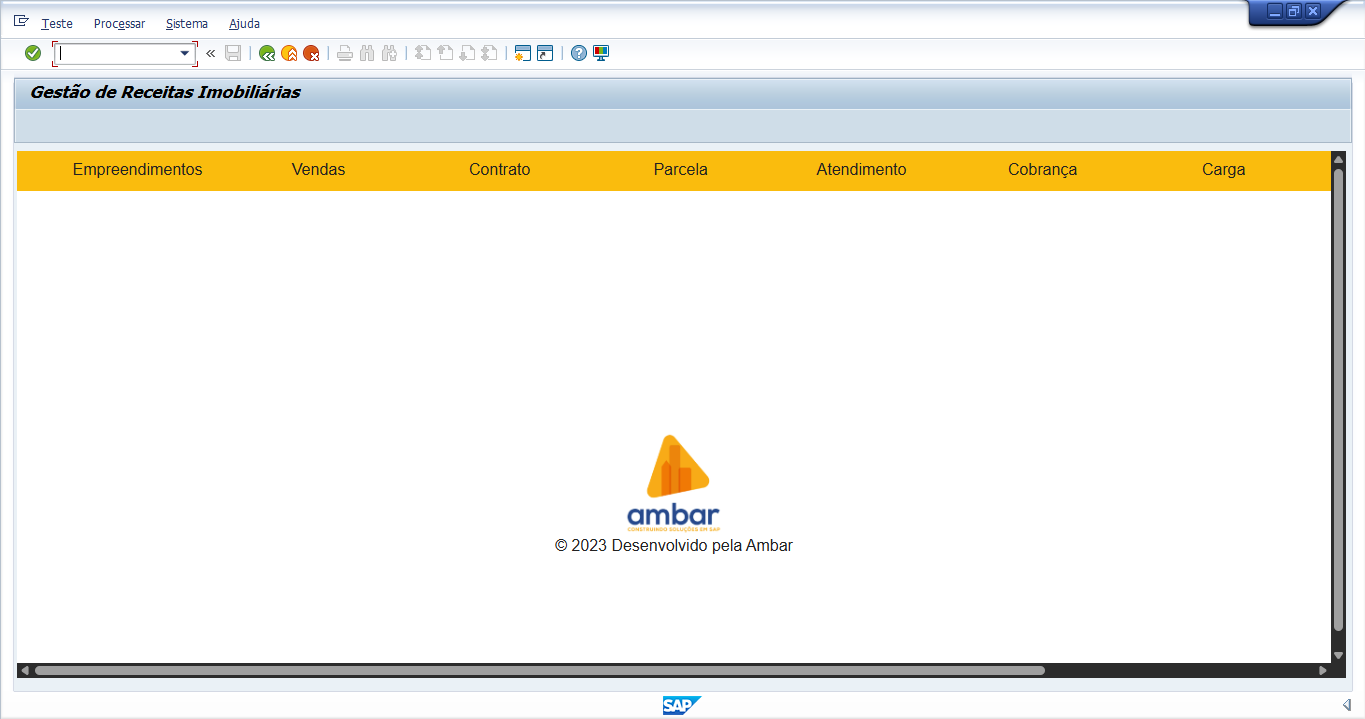Select the Contrato navigation item

click(x=499, y=170)
